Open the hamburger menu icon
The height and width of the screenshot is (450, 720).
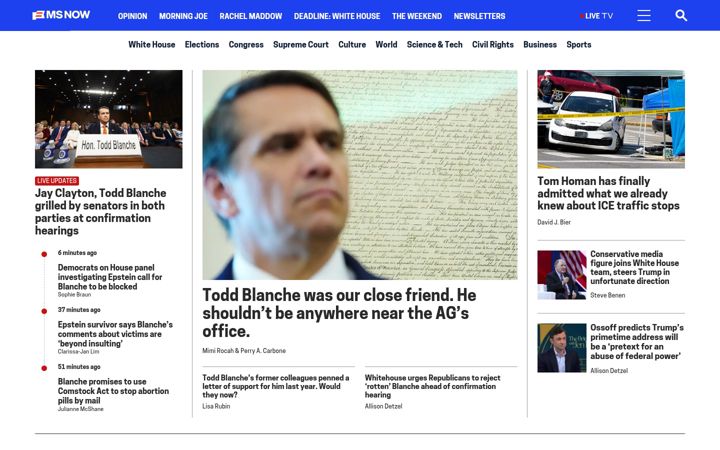click(643, 16)
